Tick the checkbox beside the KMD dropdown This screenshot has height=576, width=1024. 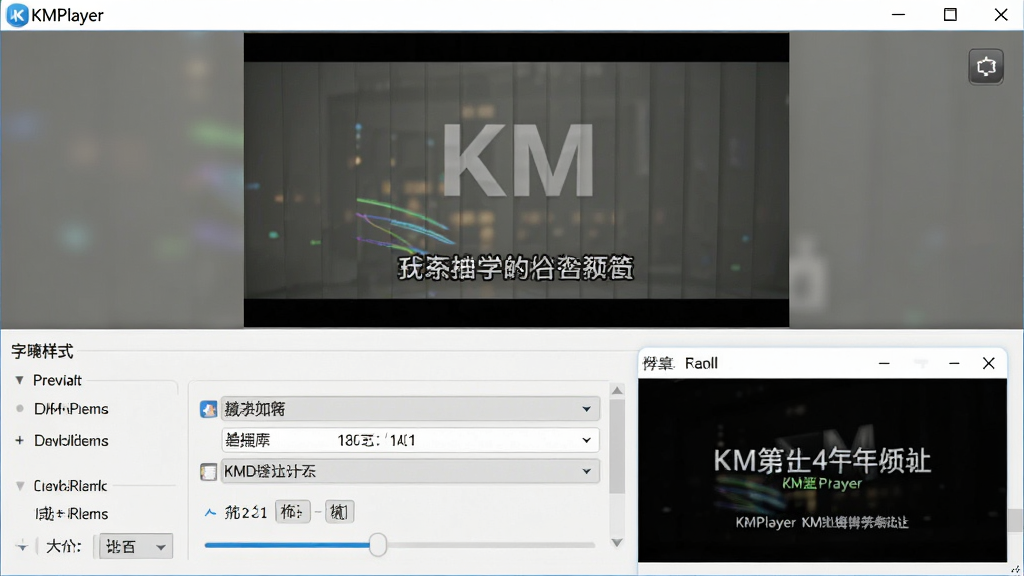208,472
